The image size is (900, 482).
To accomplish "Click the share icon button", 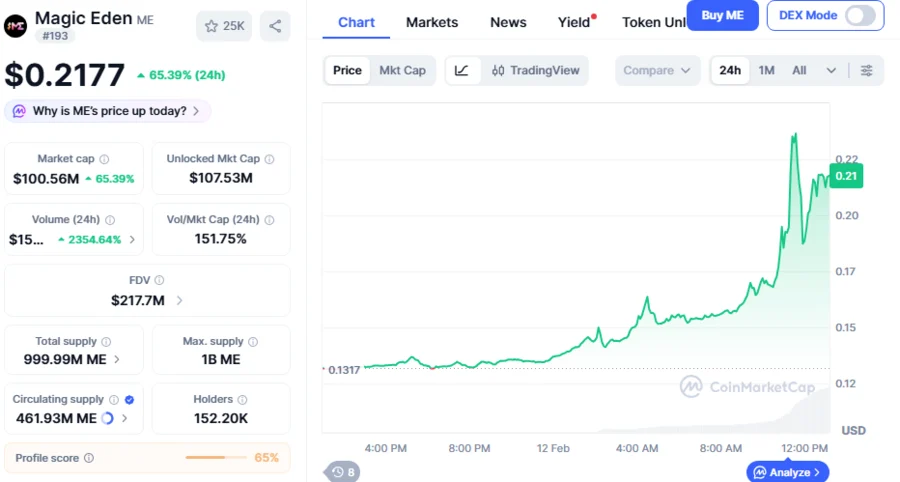I will point(275,26).
